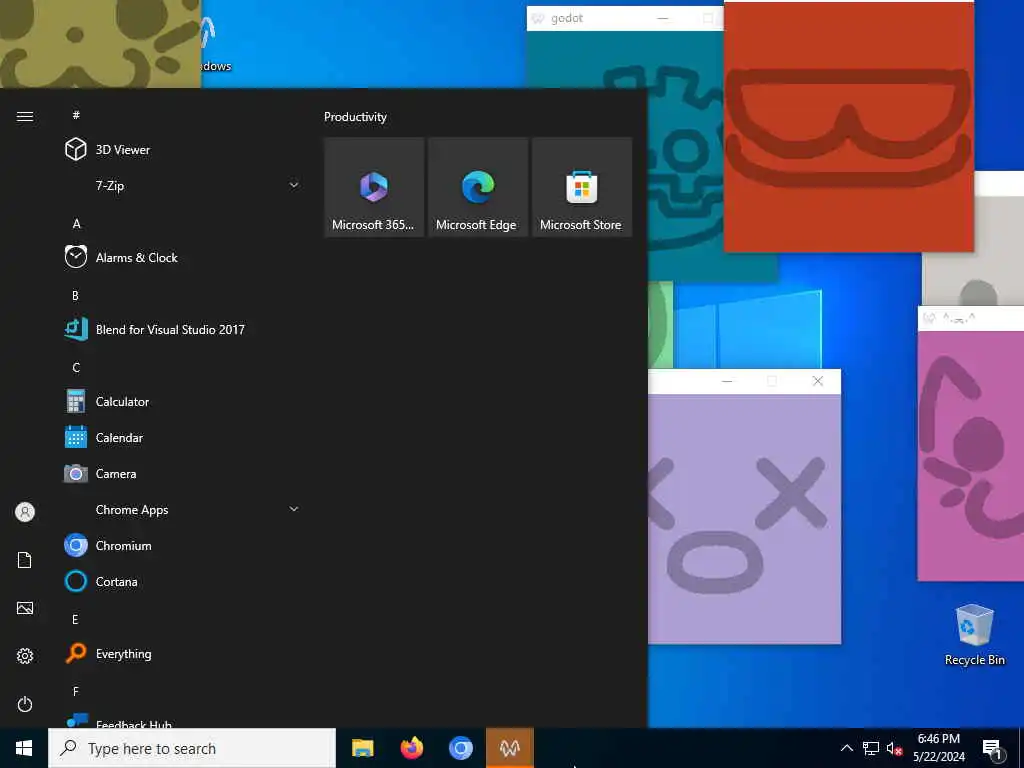Screen dimensions: 1024x768
Task: Minimize the purple X-face window
Action: click(x=727, y=381)
